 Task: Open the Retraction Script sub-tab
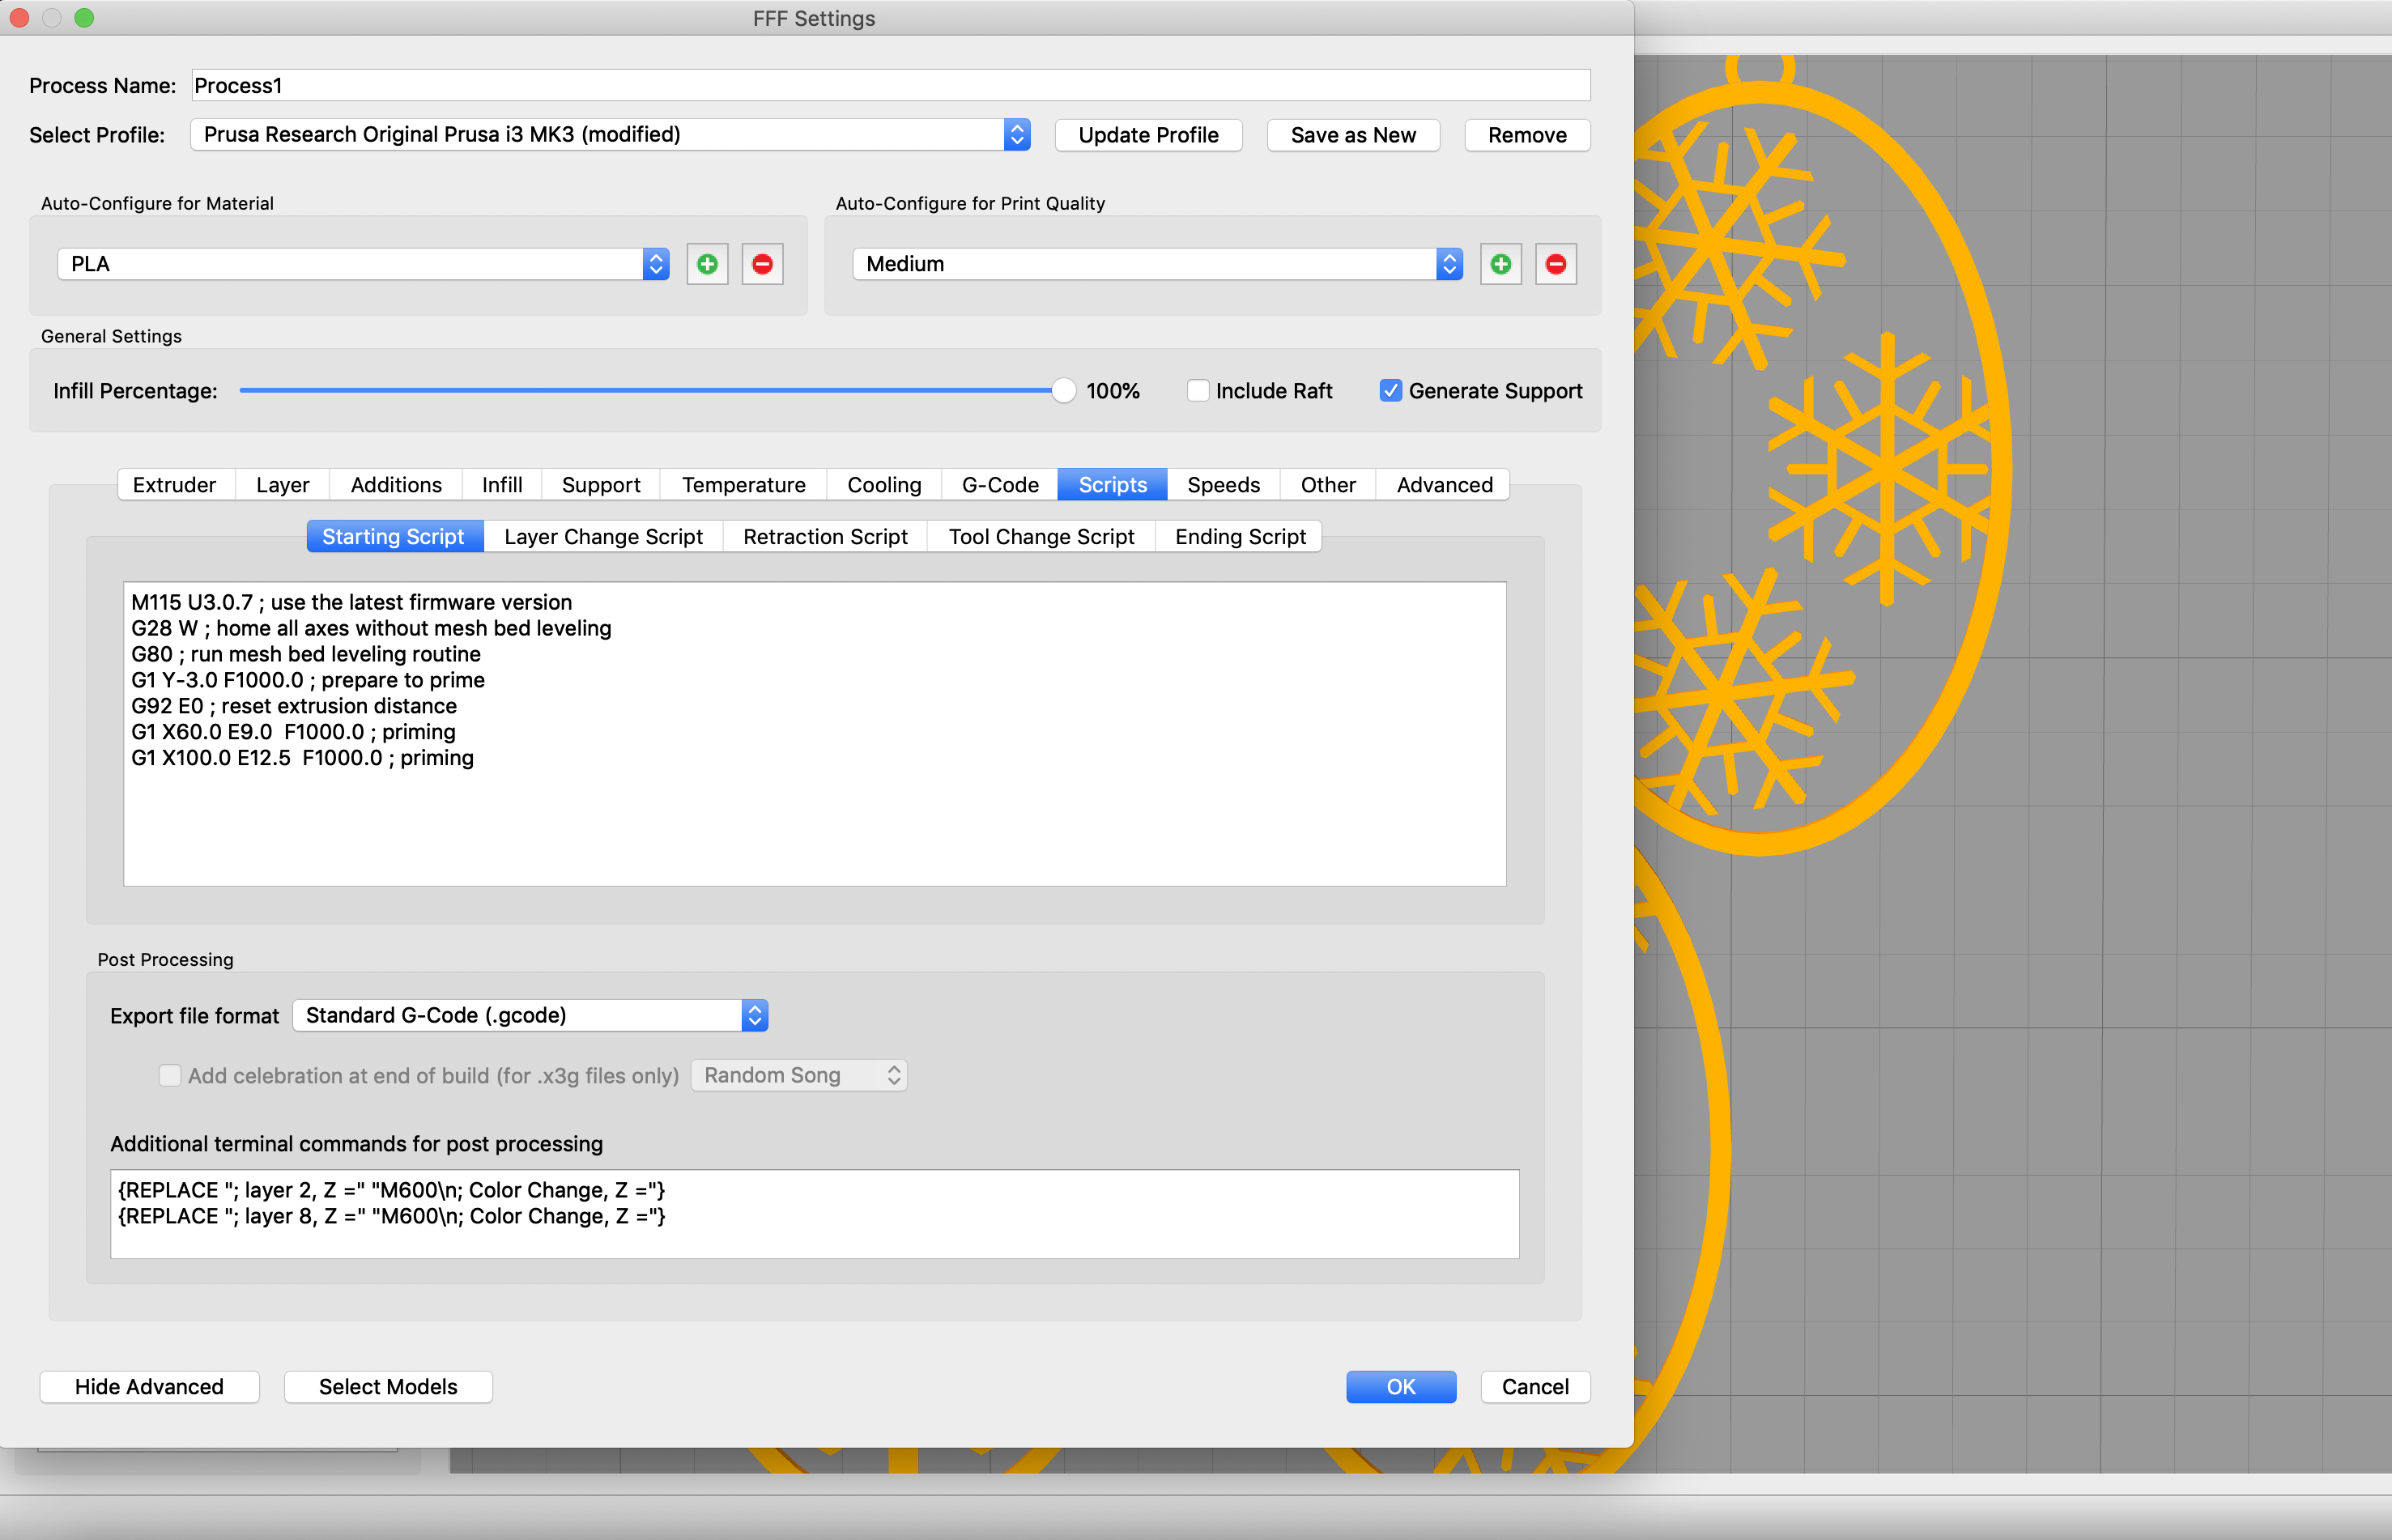(x=826, y=537)
